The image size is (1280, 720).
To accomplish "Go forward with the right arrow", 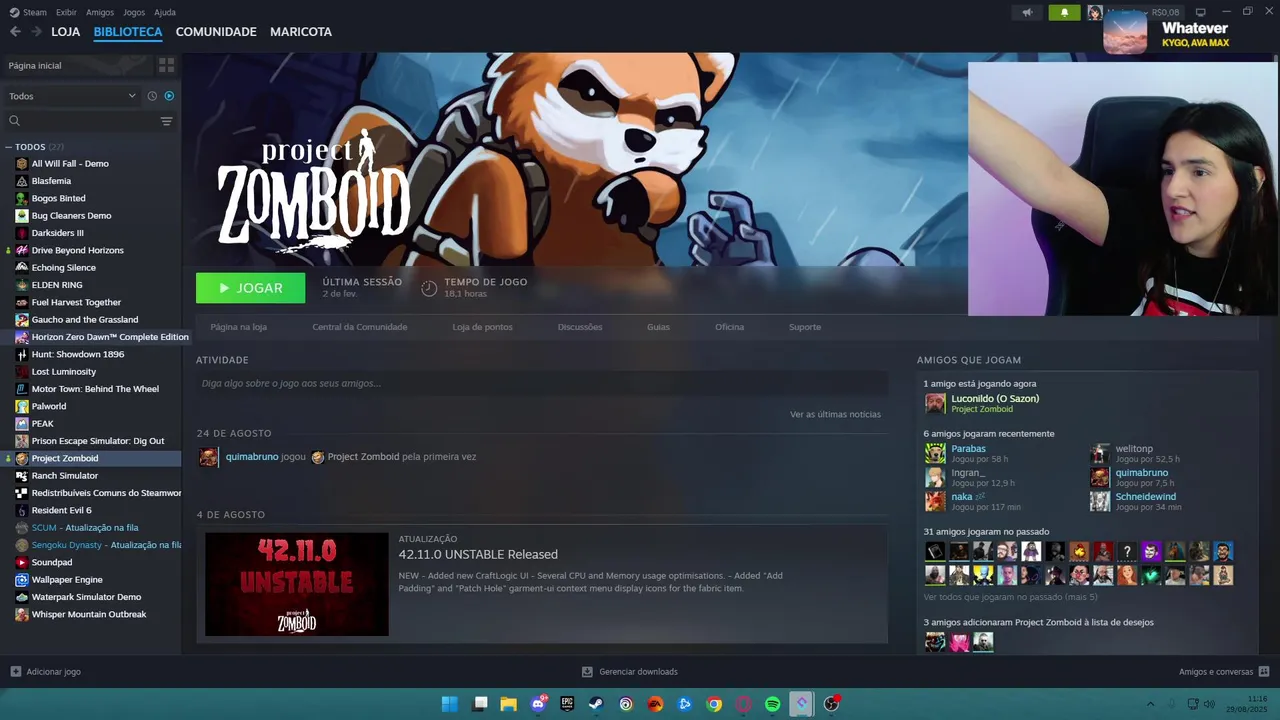I will 36,32.
